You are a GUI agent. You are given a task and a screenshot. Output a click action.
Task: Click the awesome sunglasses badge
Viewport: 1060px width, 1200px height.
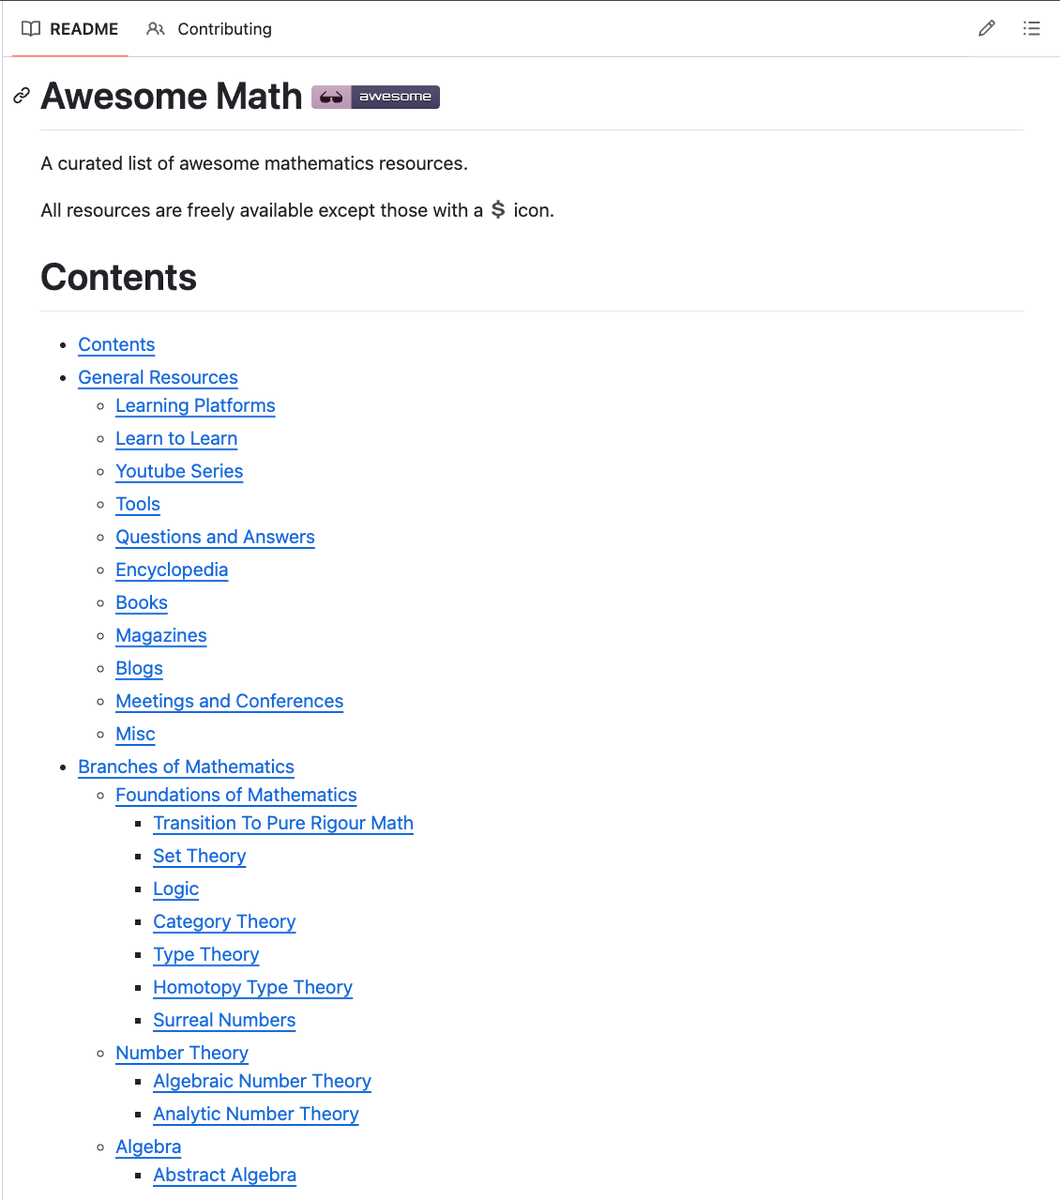[x=375, y=97]
